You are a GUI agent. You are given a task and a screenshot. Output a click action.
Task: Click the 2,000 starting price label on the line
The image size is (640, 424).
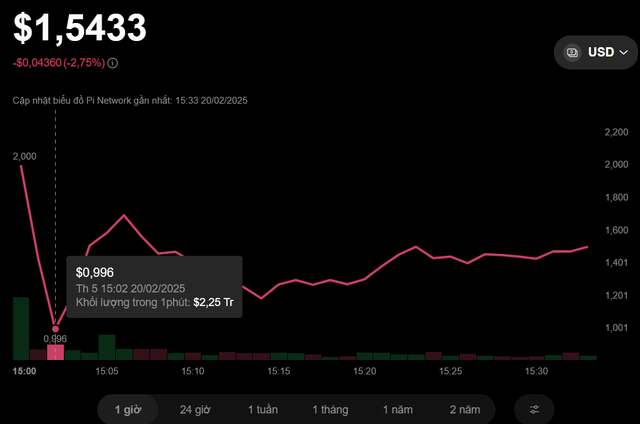coord(24,156)
